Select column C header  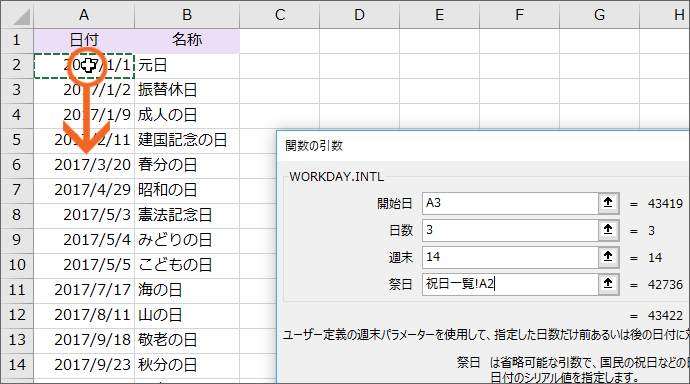click(x=280, y=15)
